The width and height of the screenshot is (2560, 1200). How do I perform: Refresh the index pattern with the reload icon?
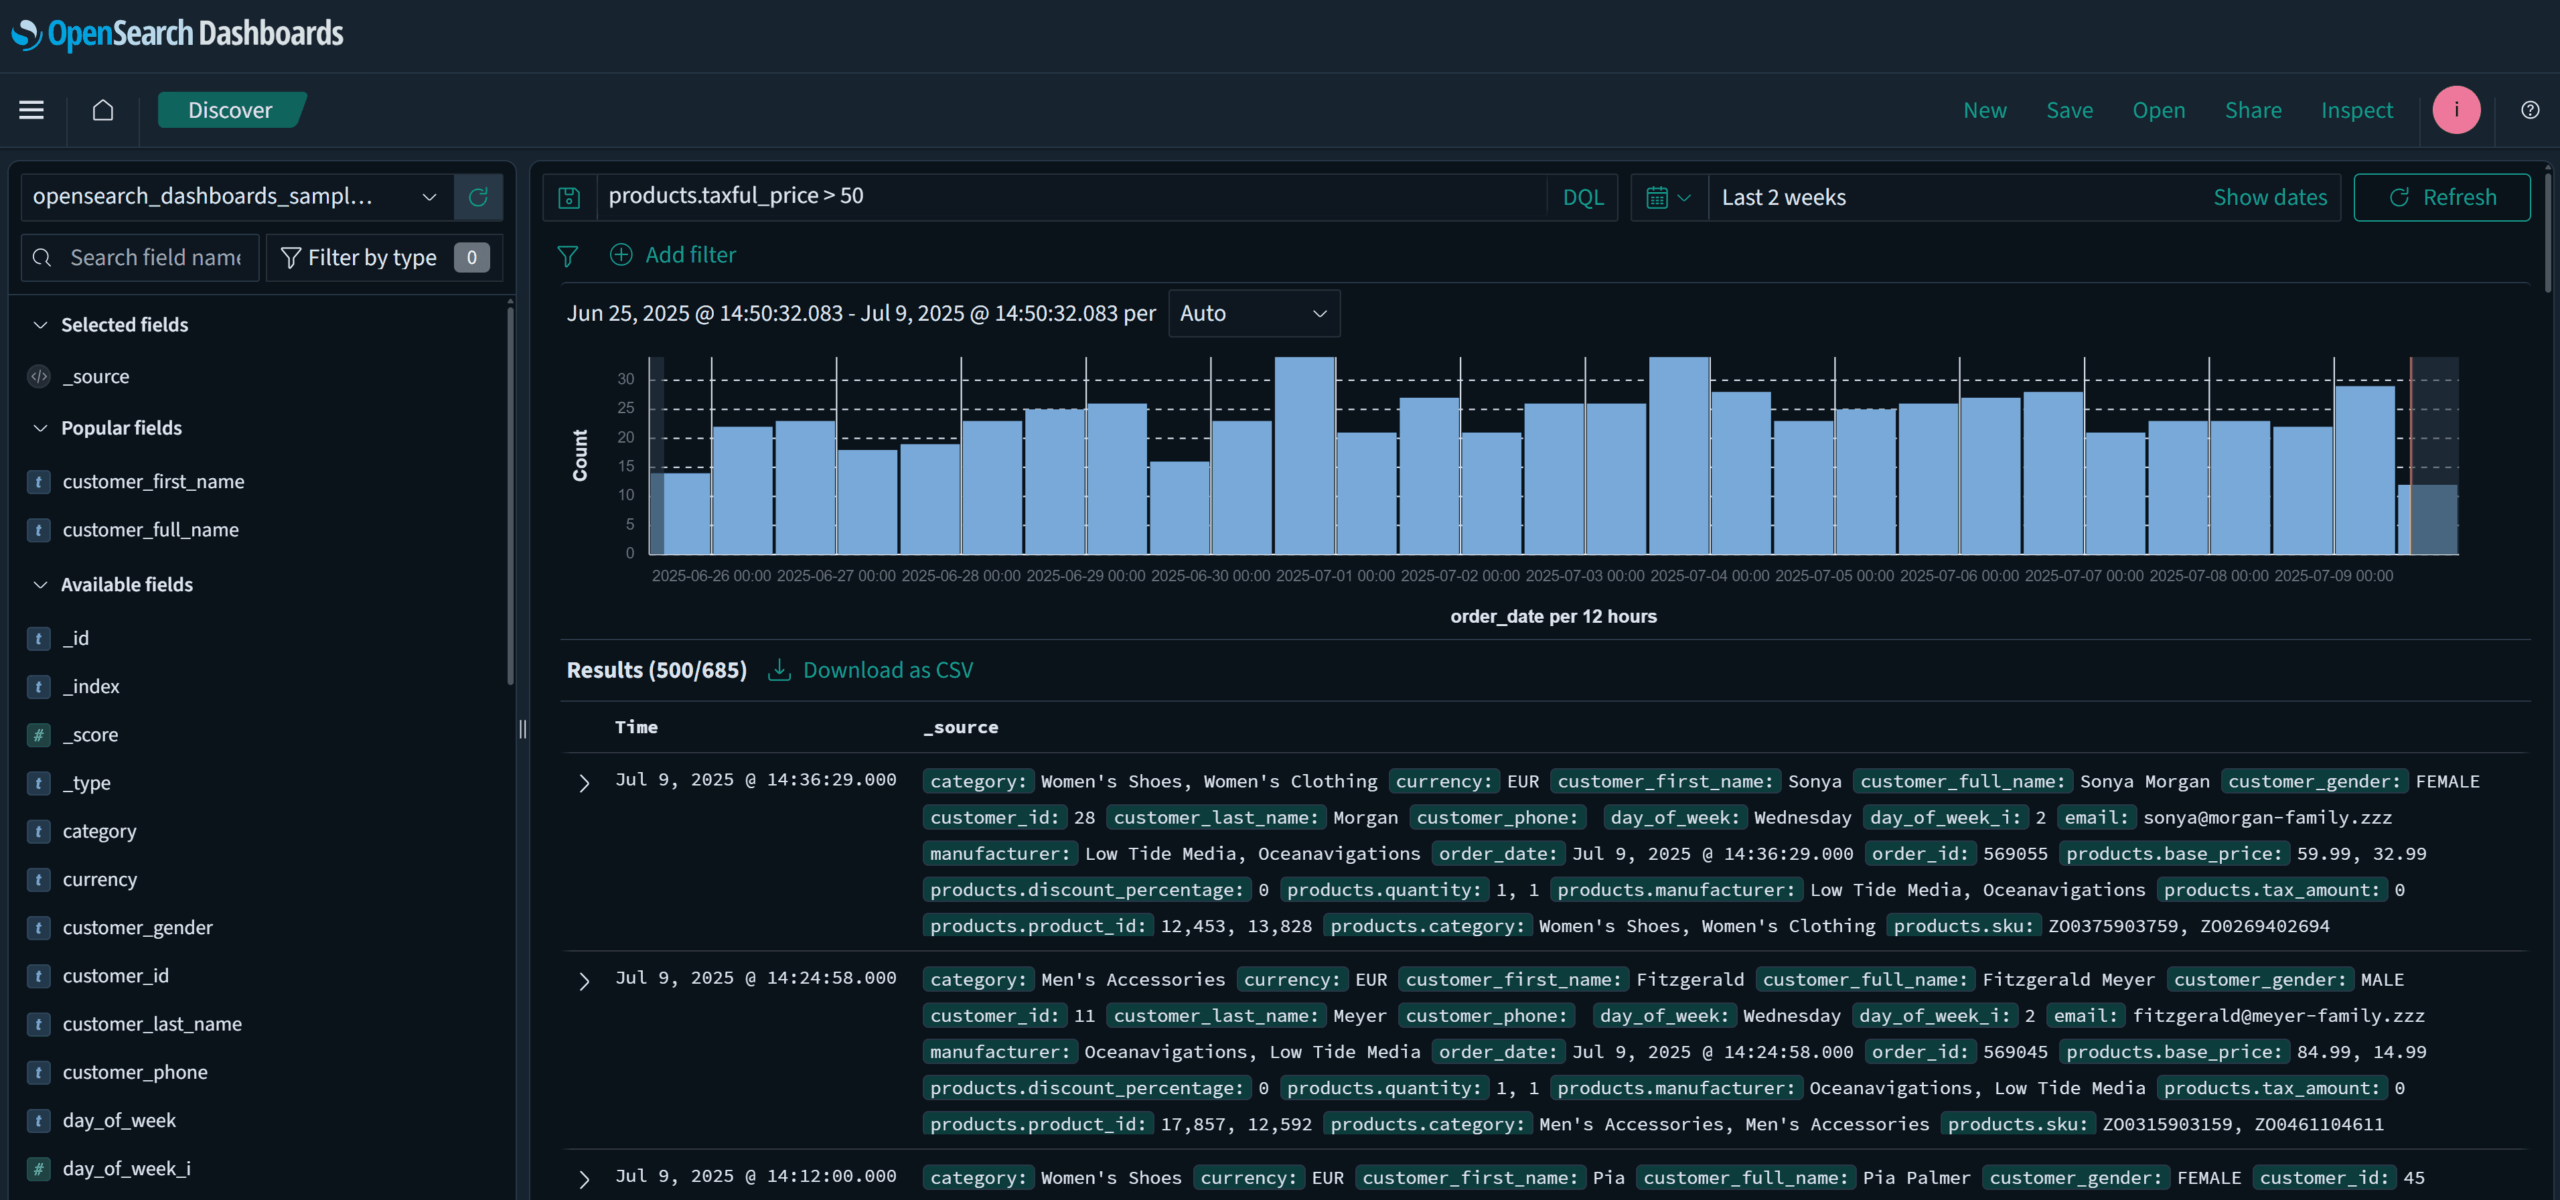[478, 197]
